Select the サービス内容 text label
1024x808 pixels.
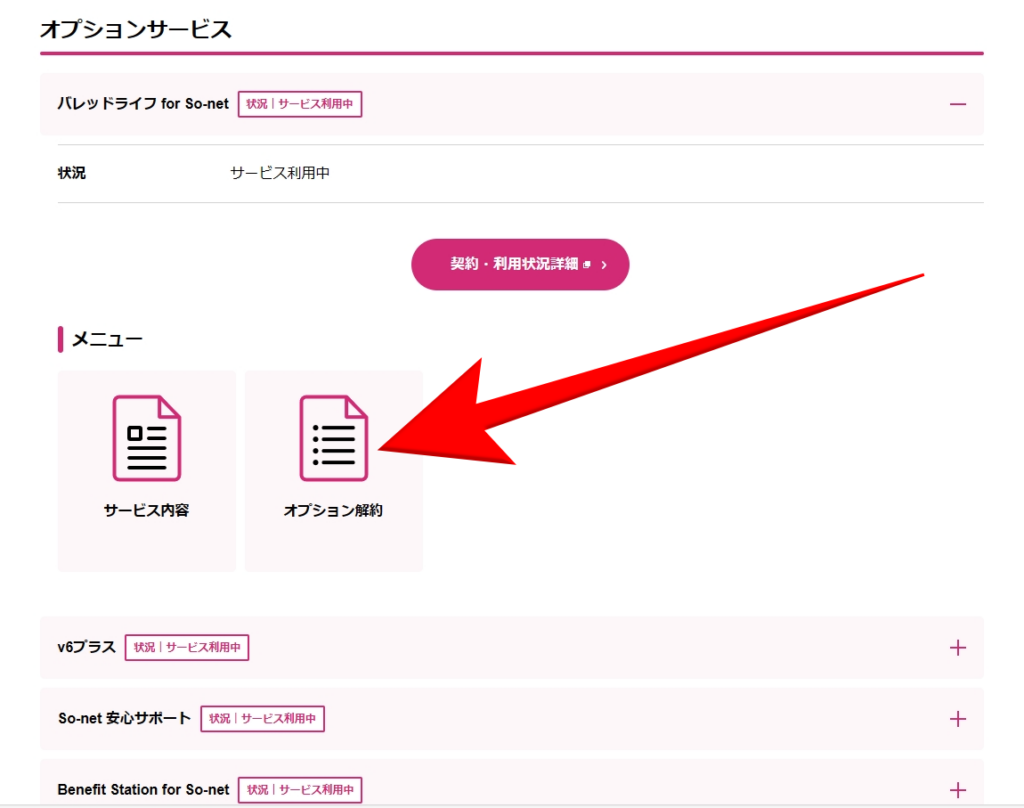tap(146, 511)
